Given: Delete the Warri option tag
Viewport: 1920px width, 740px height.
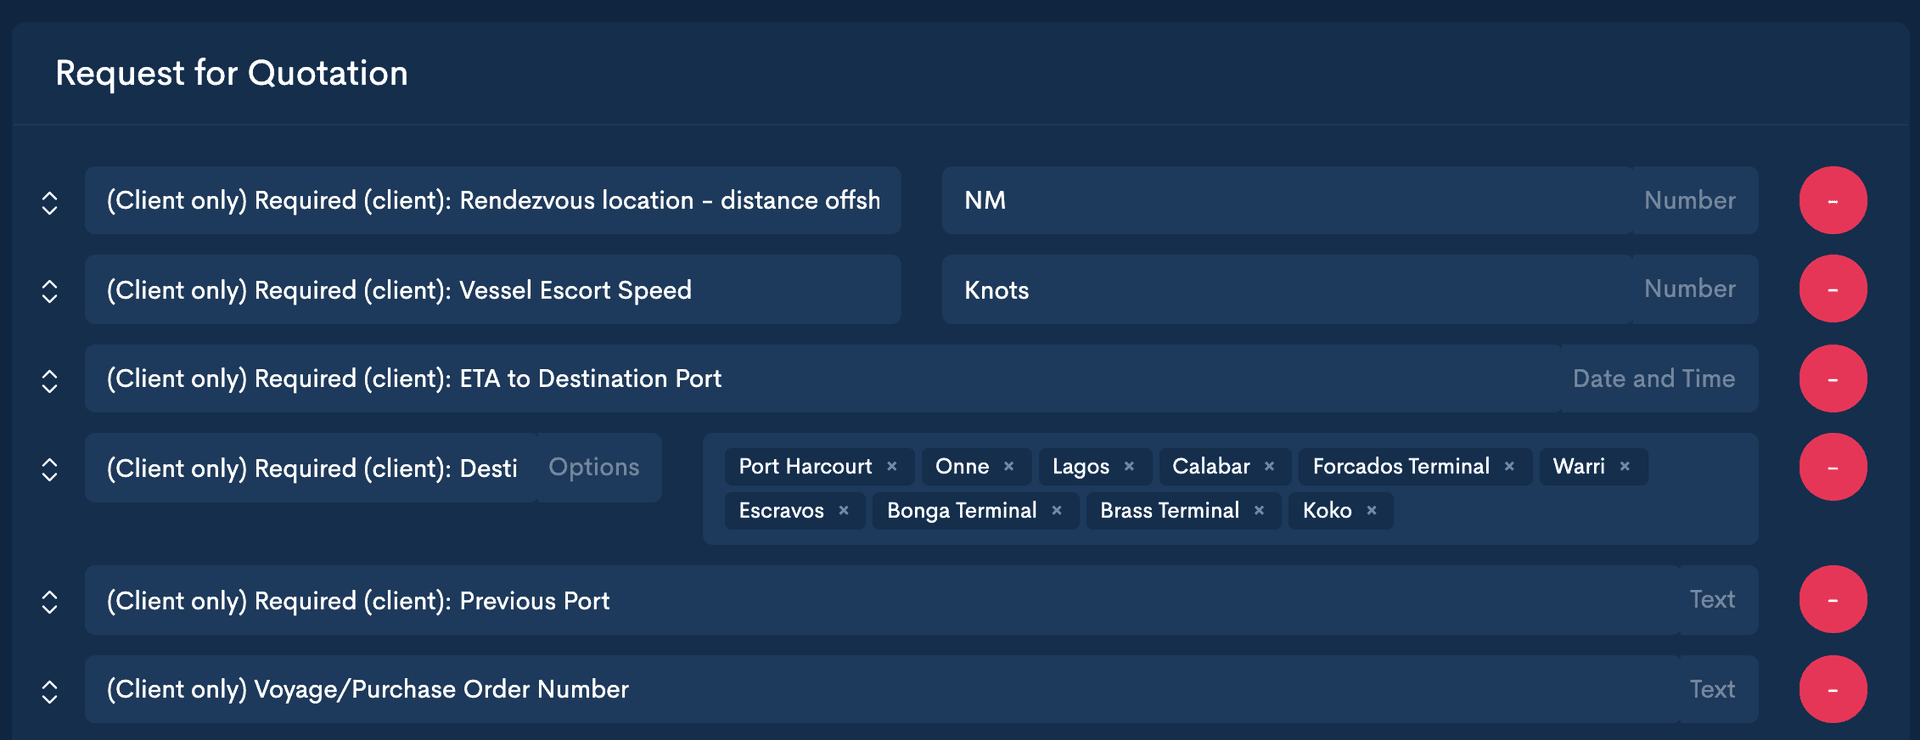Looking at the screenshot, I should point(1625,467).
